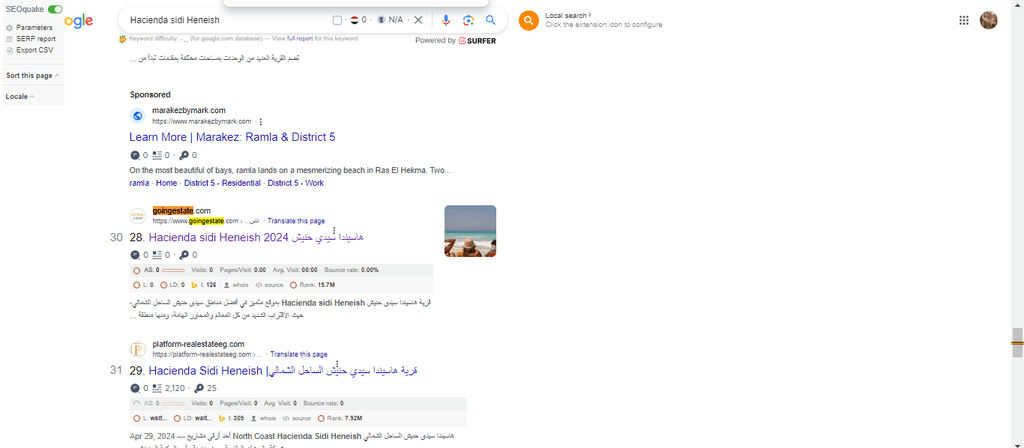This screenshot has width=1024, height=448.
Task: Click the blue magnifier search icon
Action: pyautogui.click(x=491, y=20)
